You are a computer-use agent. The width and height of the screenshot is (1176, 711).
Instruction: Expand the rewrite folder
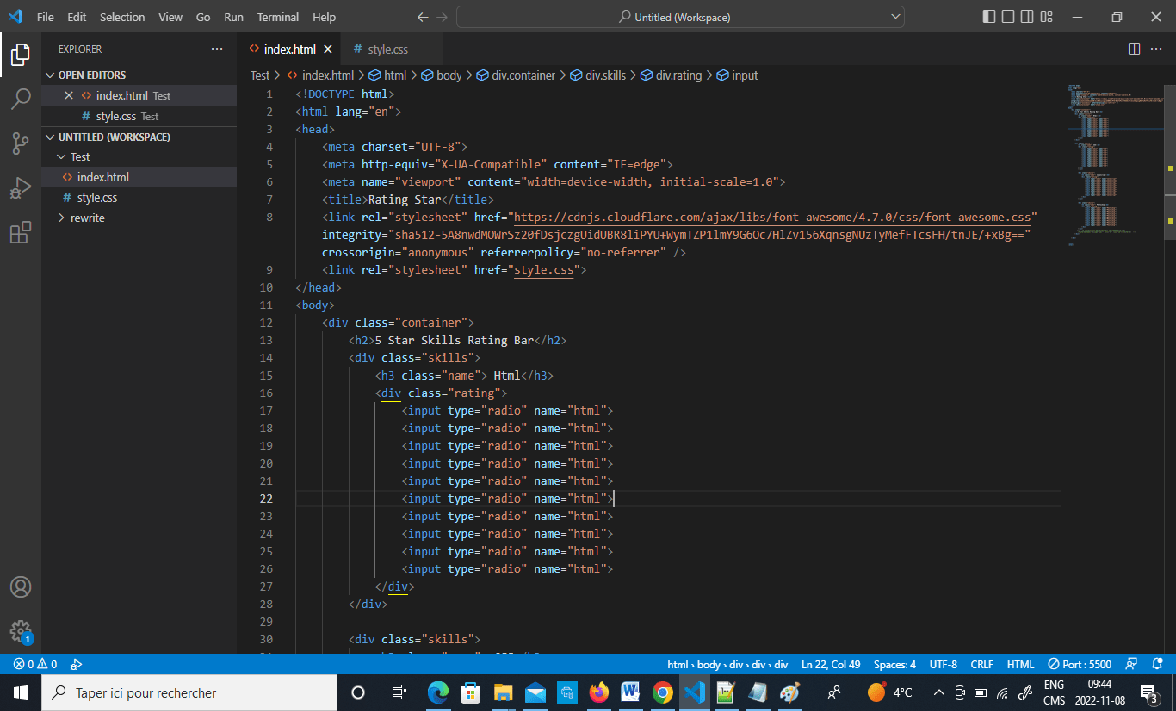coord(62,218)
